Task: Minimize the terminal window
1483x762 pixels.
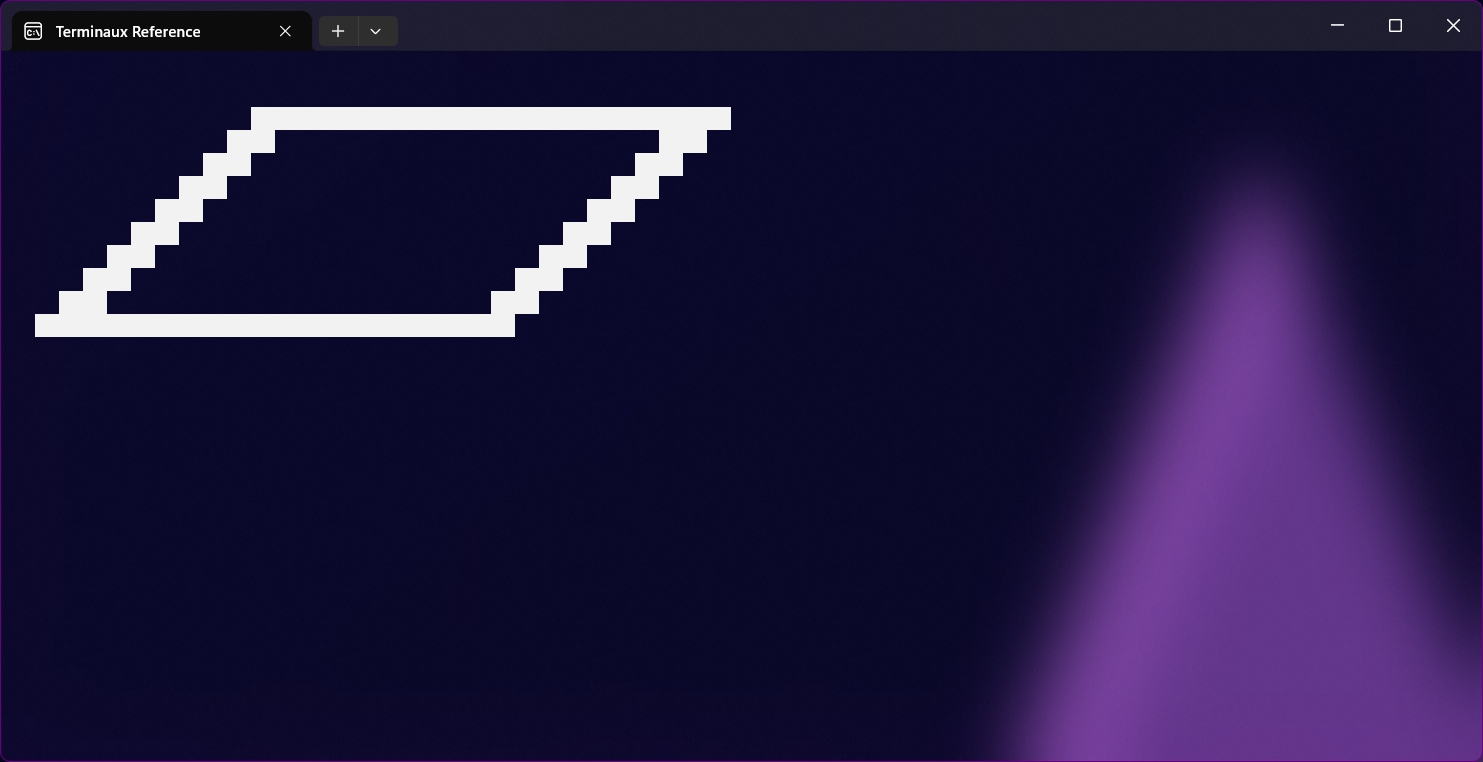Action: pos(1337,25)
